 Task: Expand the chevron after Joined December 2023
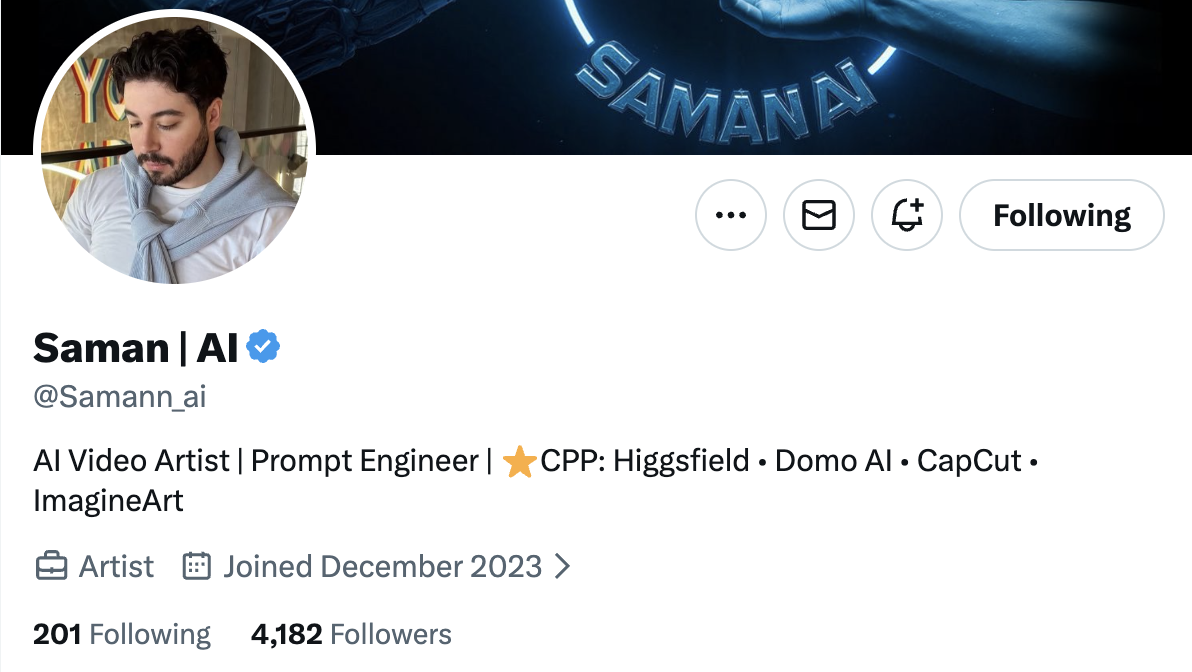(562, 567)
